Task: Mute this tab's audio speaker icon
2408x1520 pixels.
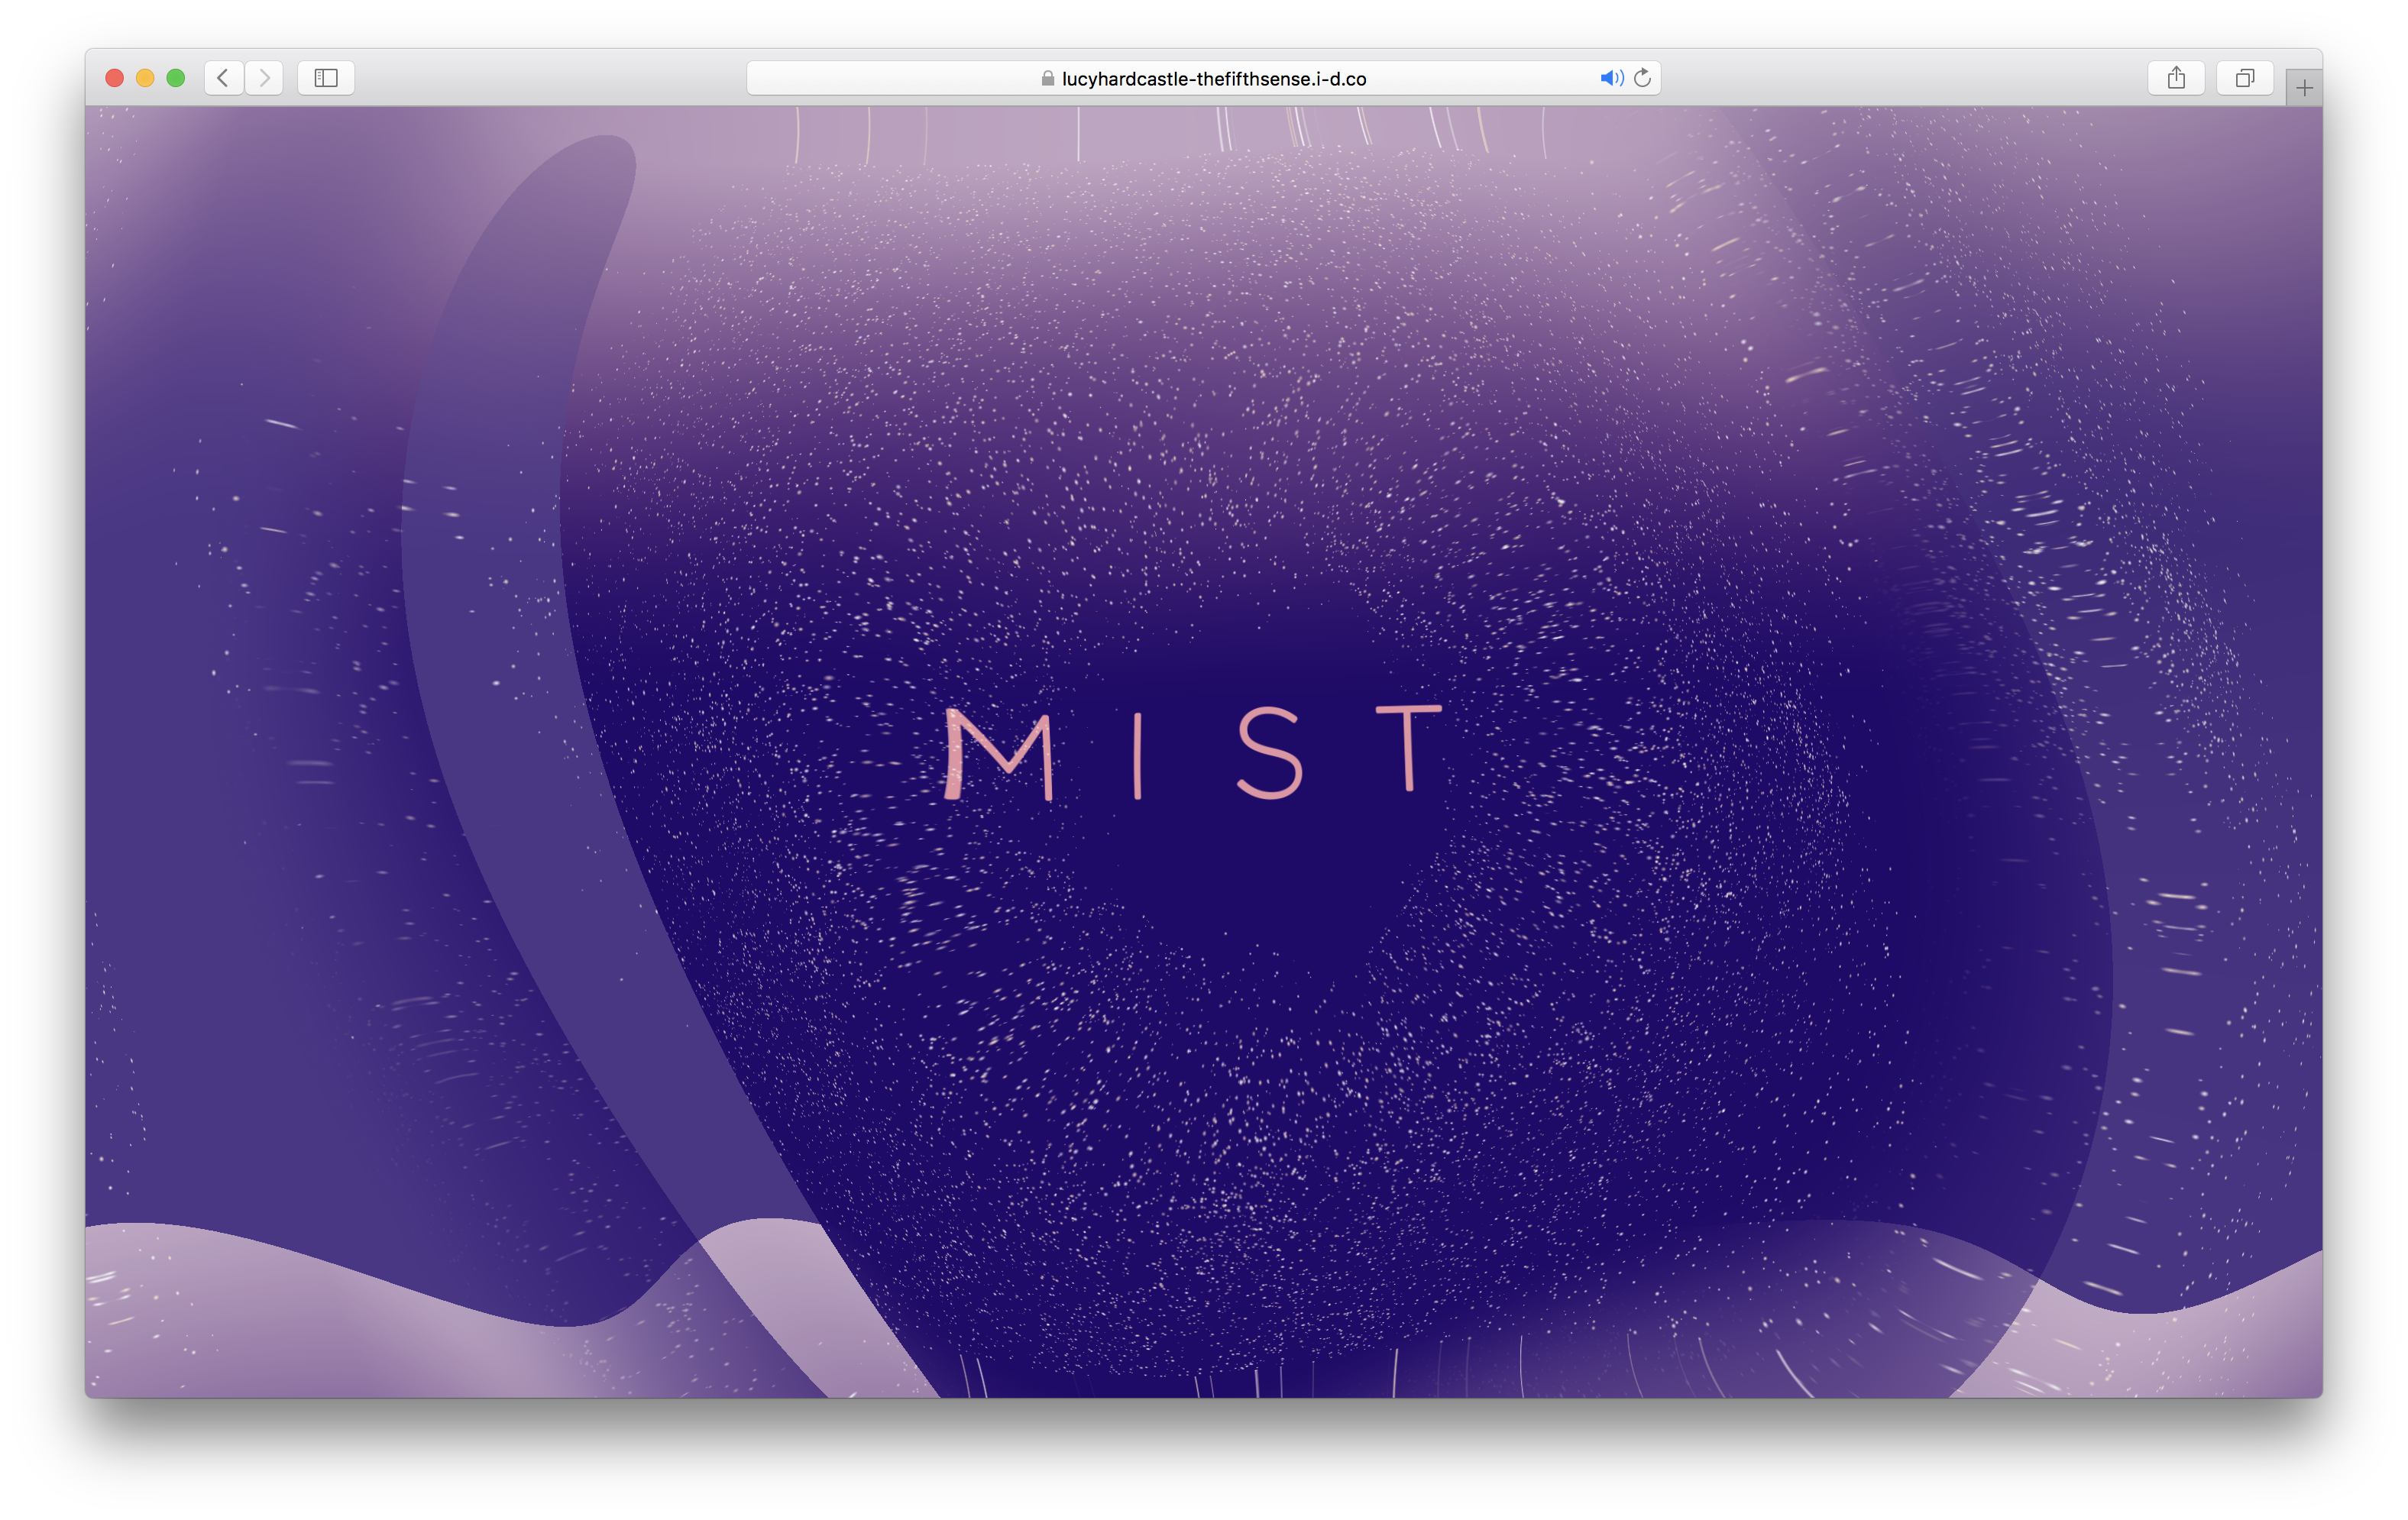Action: point(1610,78)
